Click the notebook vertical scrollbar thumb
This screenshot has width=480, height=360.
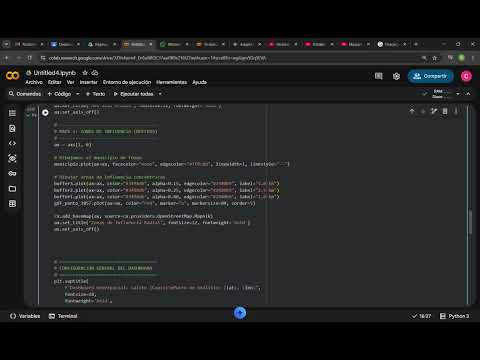click(x=470, y=222)
